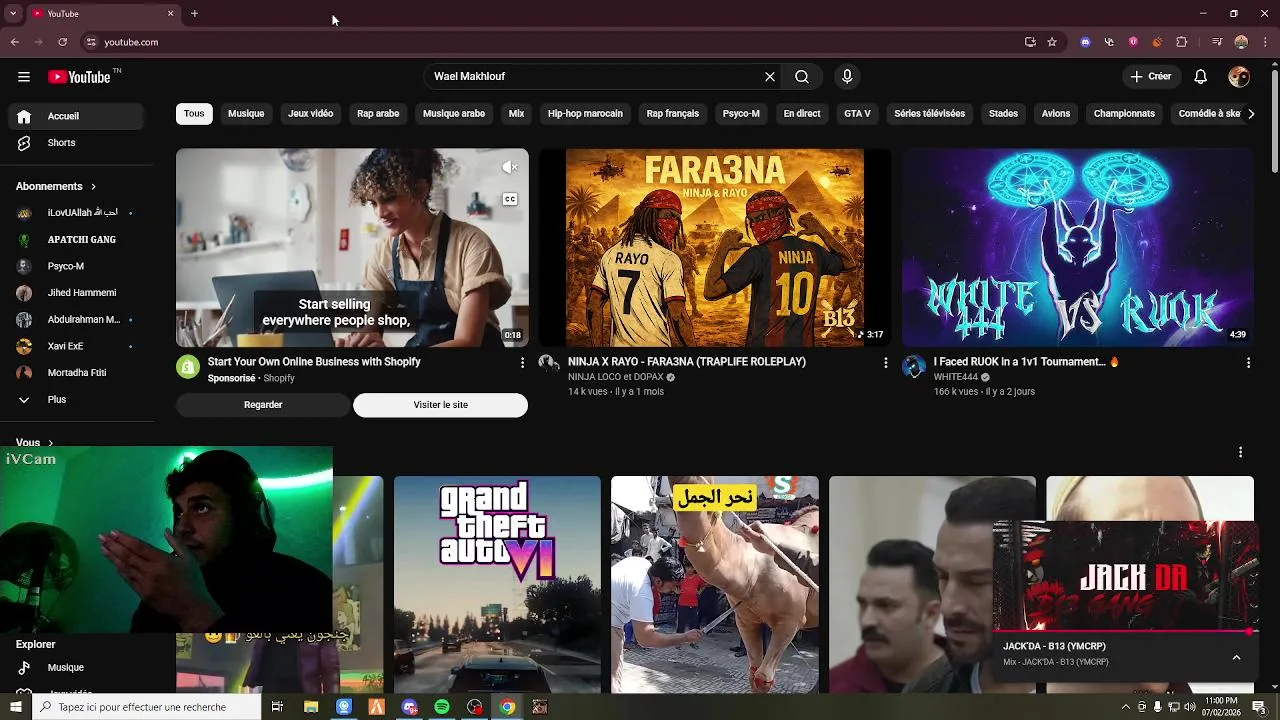Viewport: 1280px width, 720px height.
Task: Select the Championnats filter chip
Action: [x=1124, y=114]
